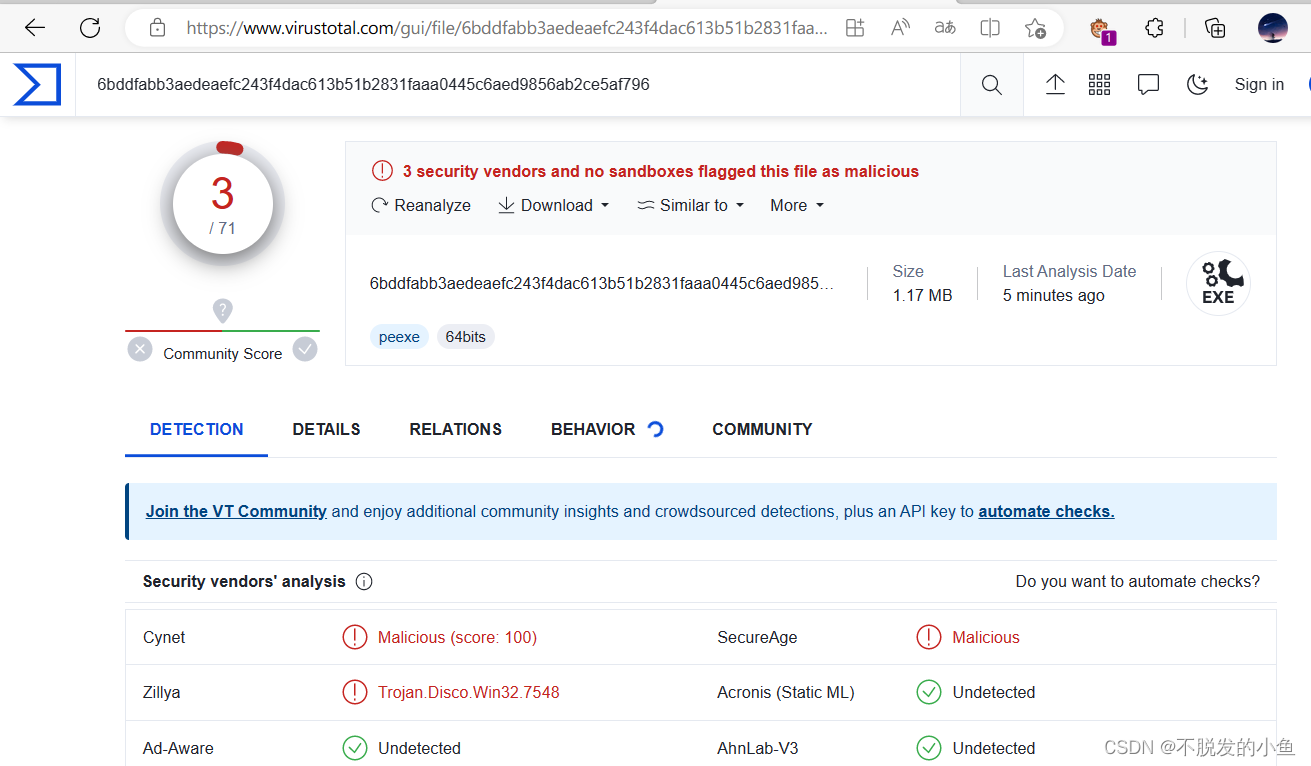The height and width of the screenshot is (766, 1311).
Task: View site info via lock icon
Action: pyautogui.click(x=157, y=28)
